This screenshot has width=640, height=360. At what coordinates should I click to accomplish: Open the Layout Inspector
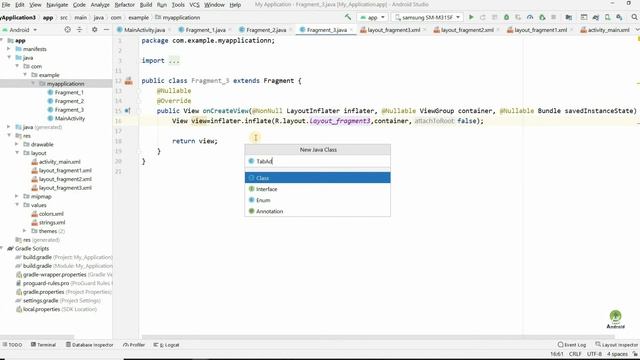coord(617,344)
